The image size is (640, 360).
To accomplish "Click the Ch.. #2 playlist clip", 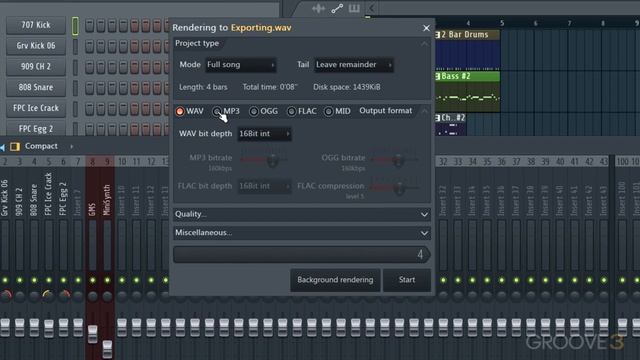I will click(x=451, y=124).
